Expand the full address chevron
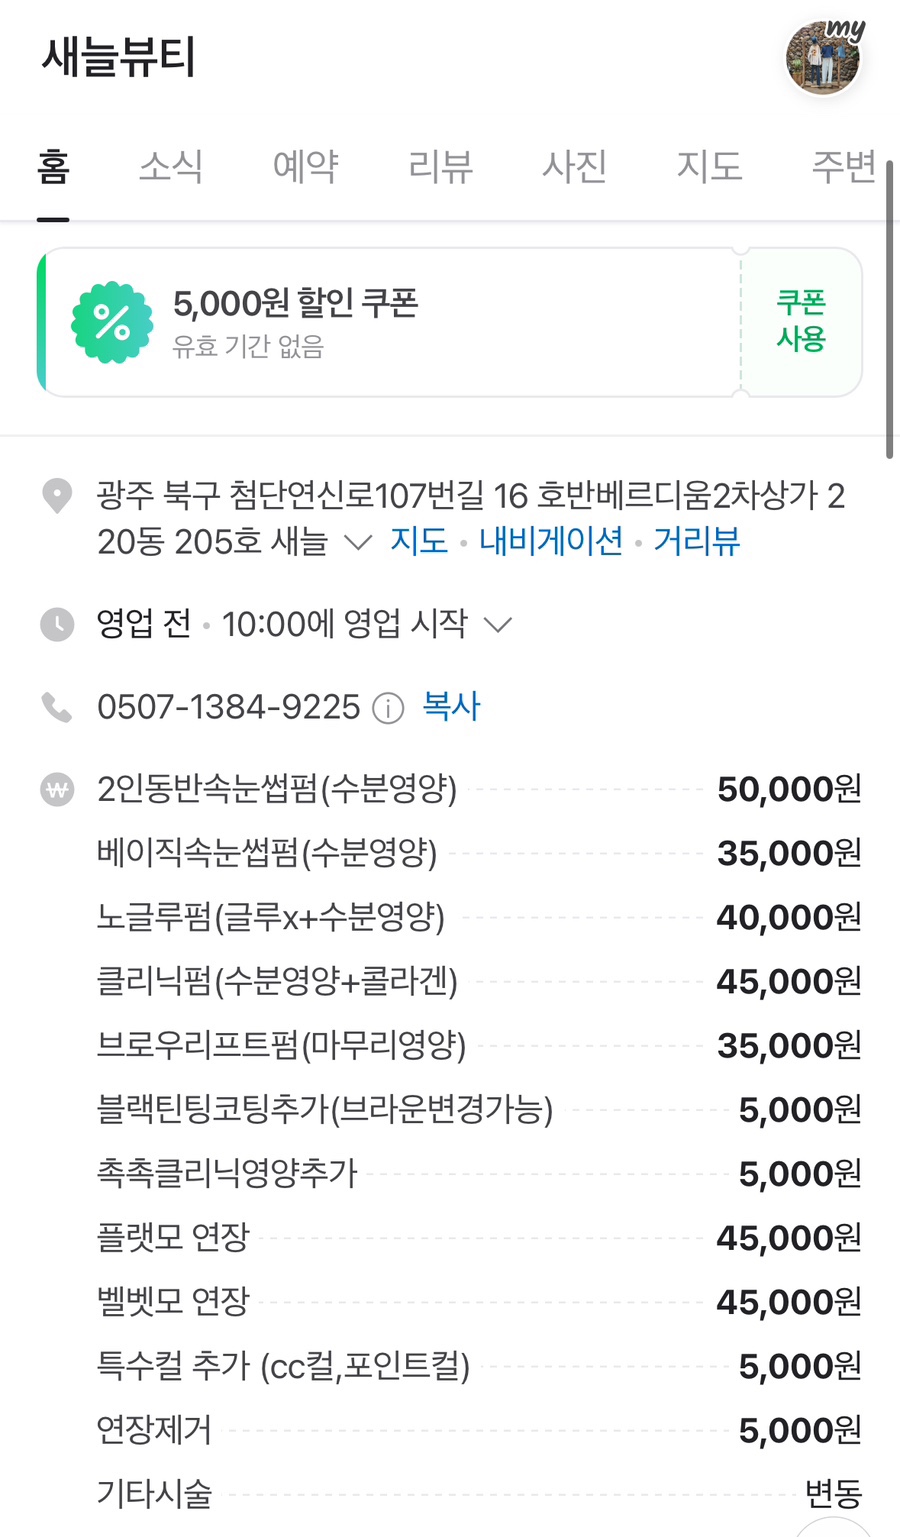 pos(358,542)
